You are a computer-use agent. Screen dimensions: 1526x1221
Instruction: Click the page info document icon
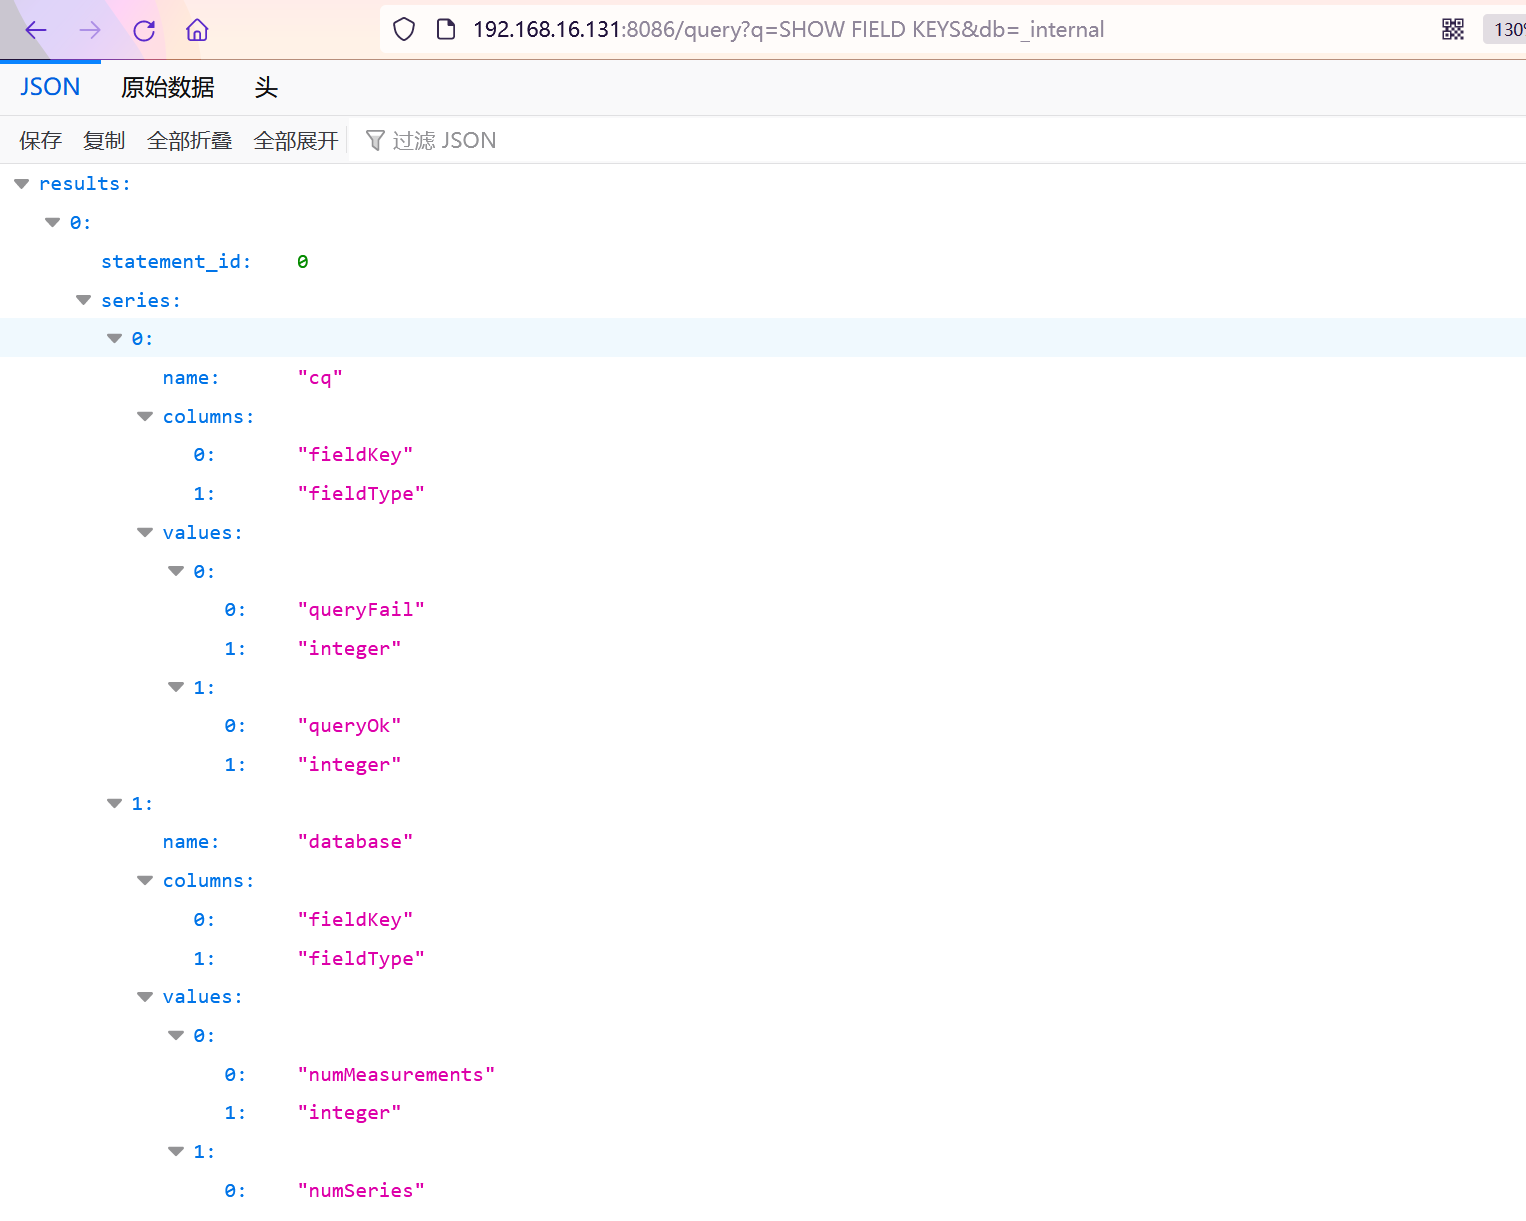(x=446, y=30)
